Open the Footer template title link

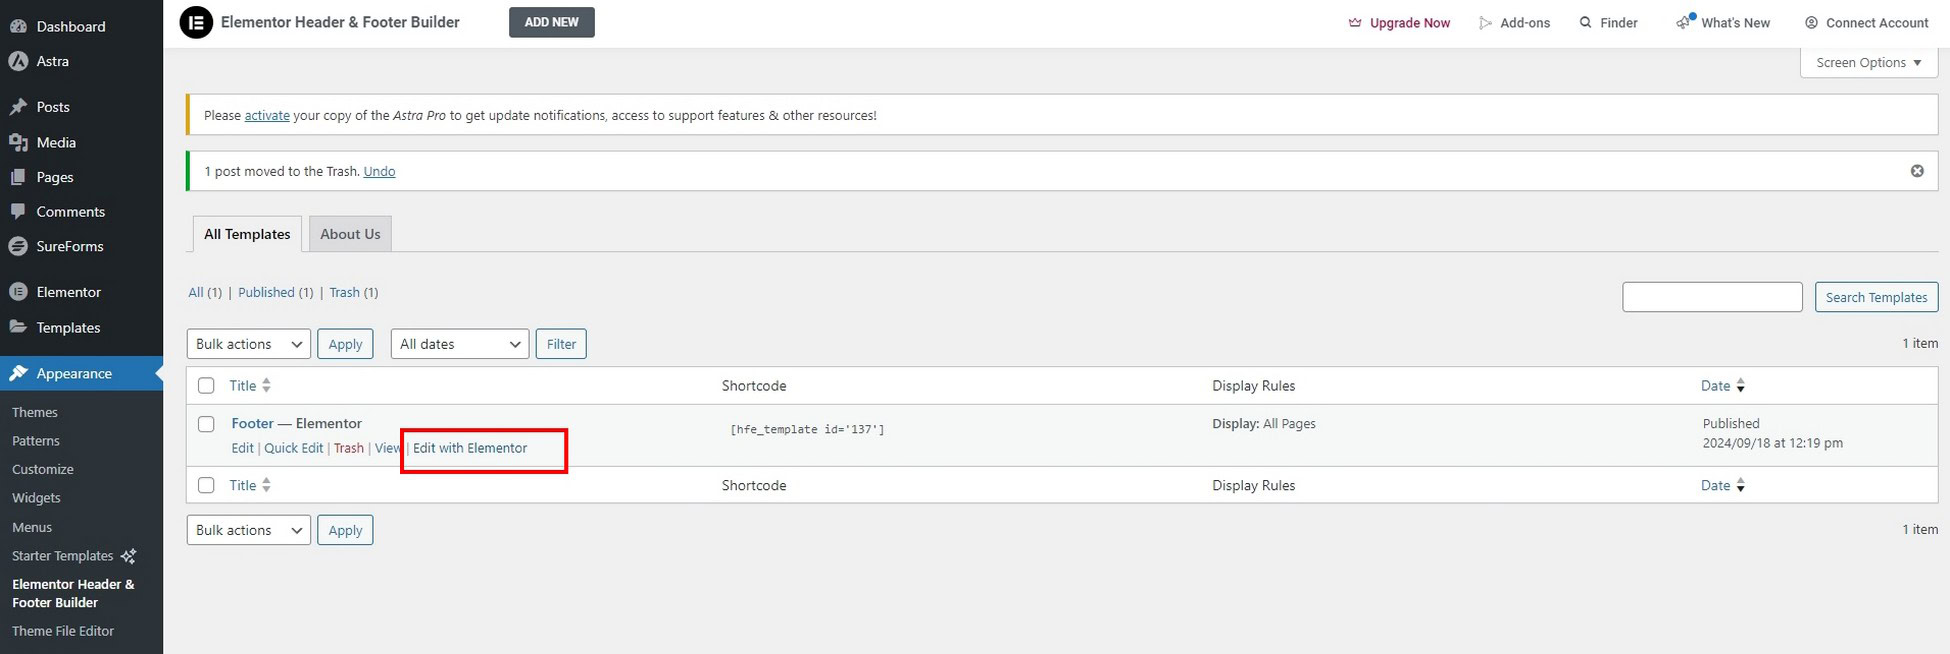click(252, 424)
